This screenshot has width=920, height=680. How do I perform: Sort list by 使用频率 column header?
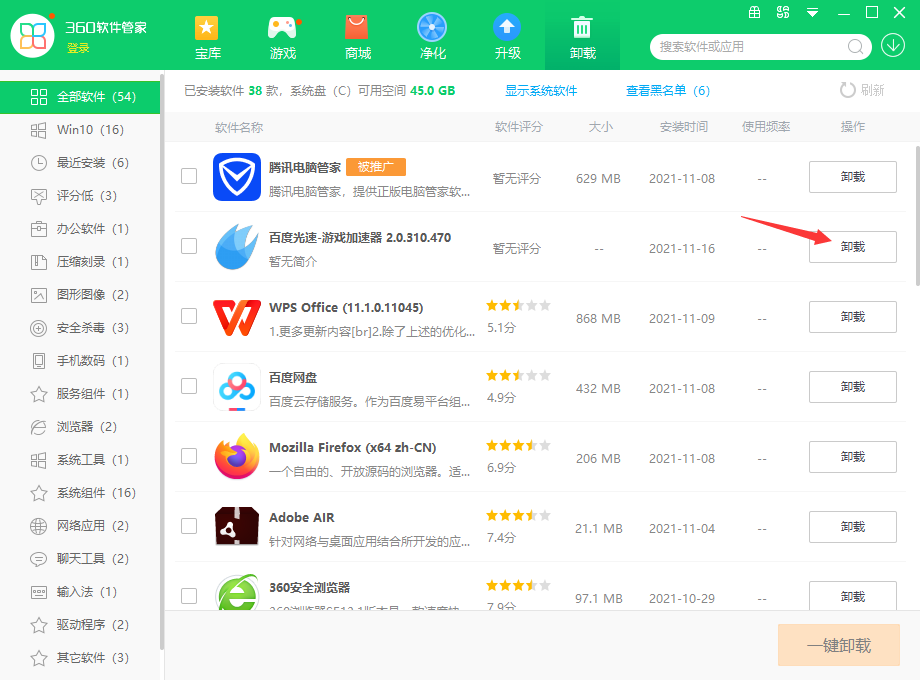[x=766, y=127]
